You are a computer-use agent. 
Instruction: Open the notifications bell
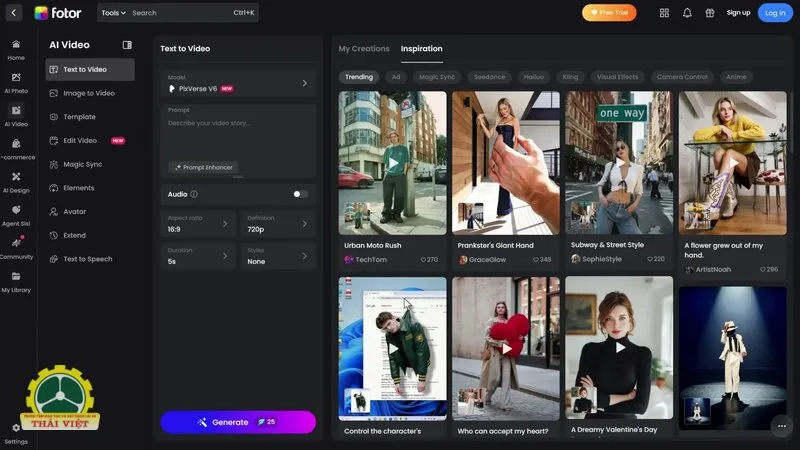click(x=687, y=13)
